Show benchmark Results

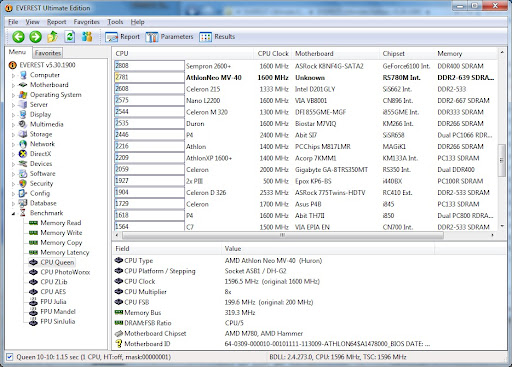coord(217,37)
